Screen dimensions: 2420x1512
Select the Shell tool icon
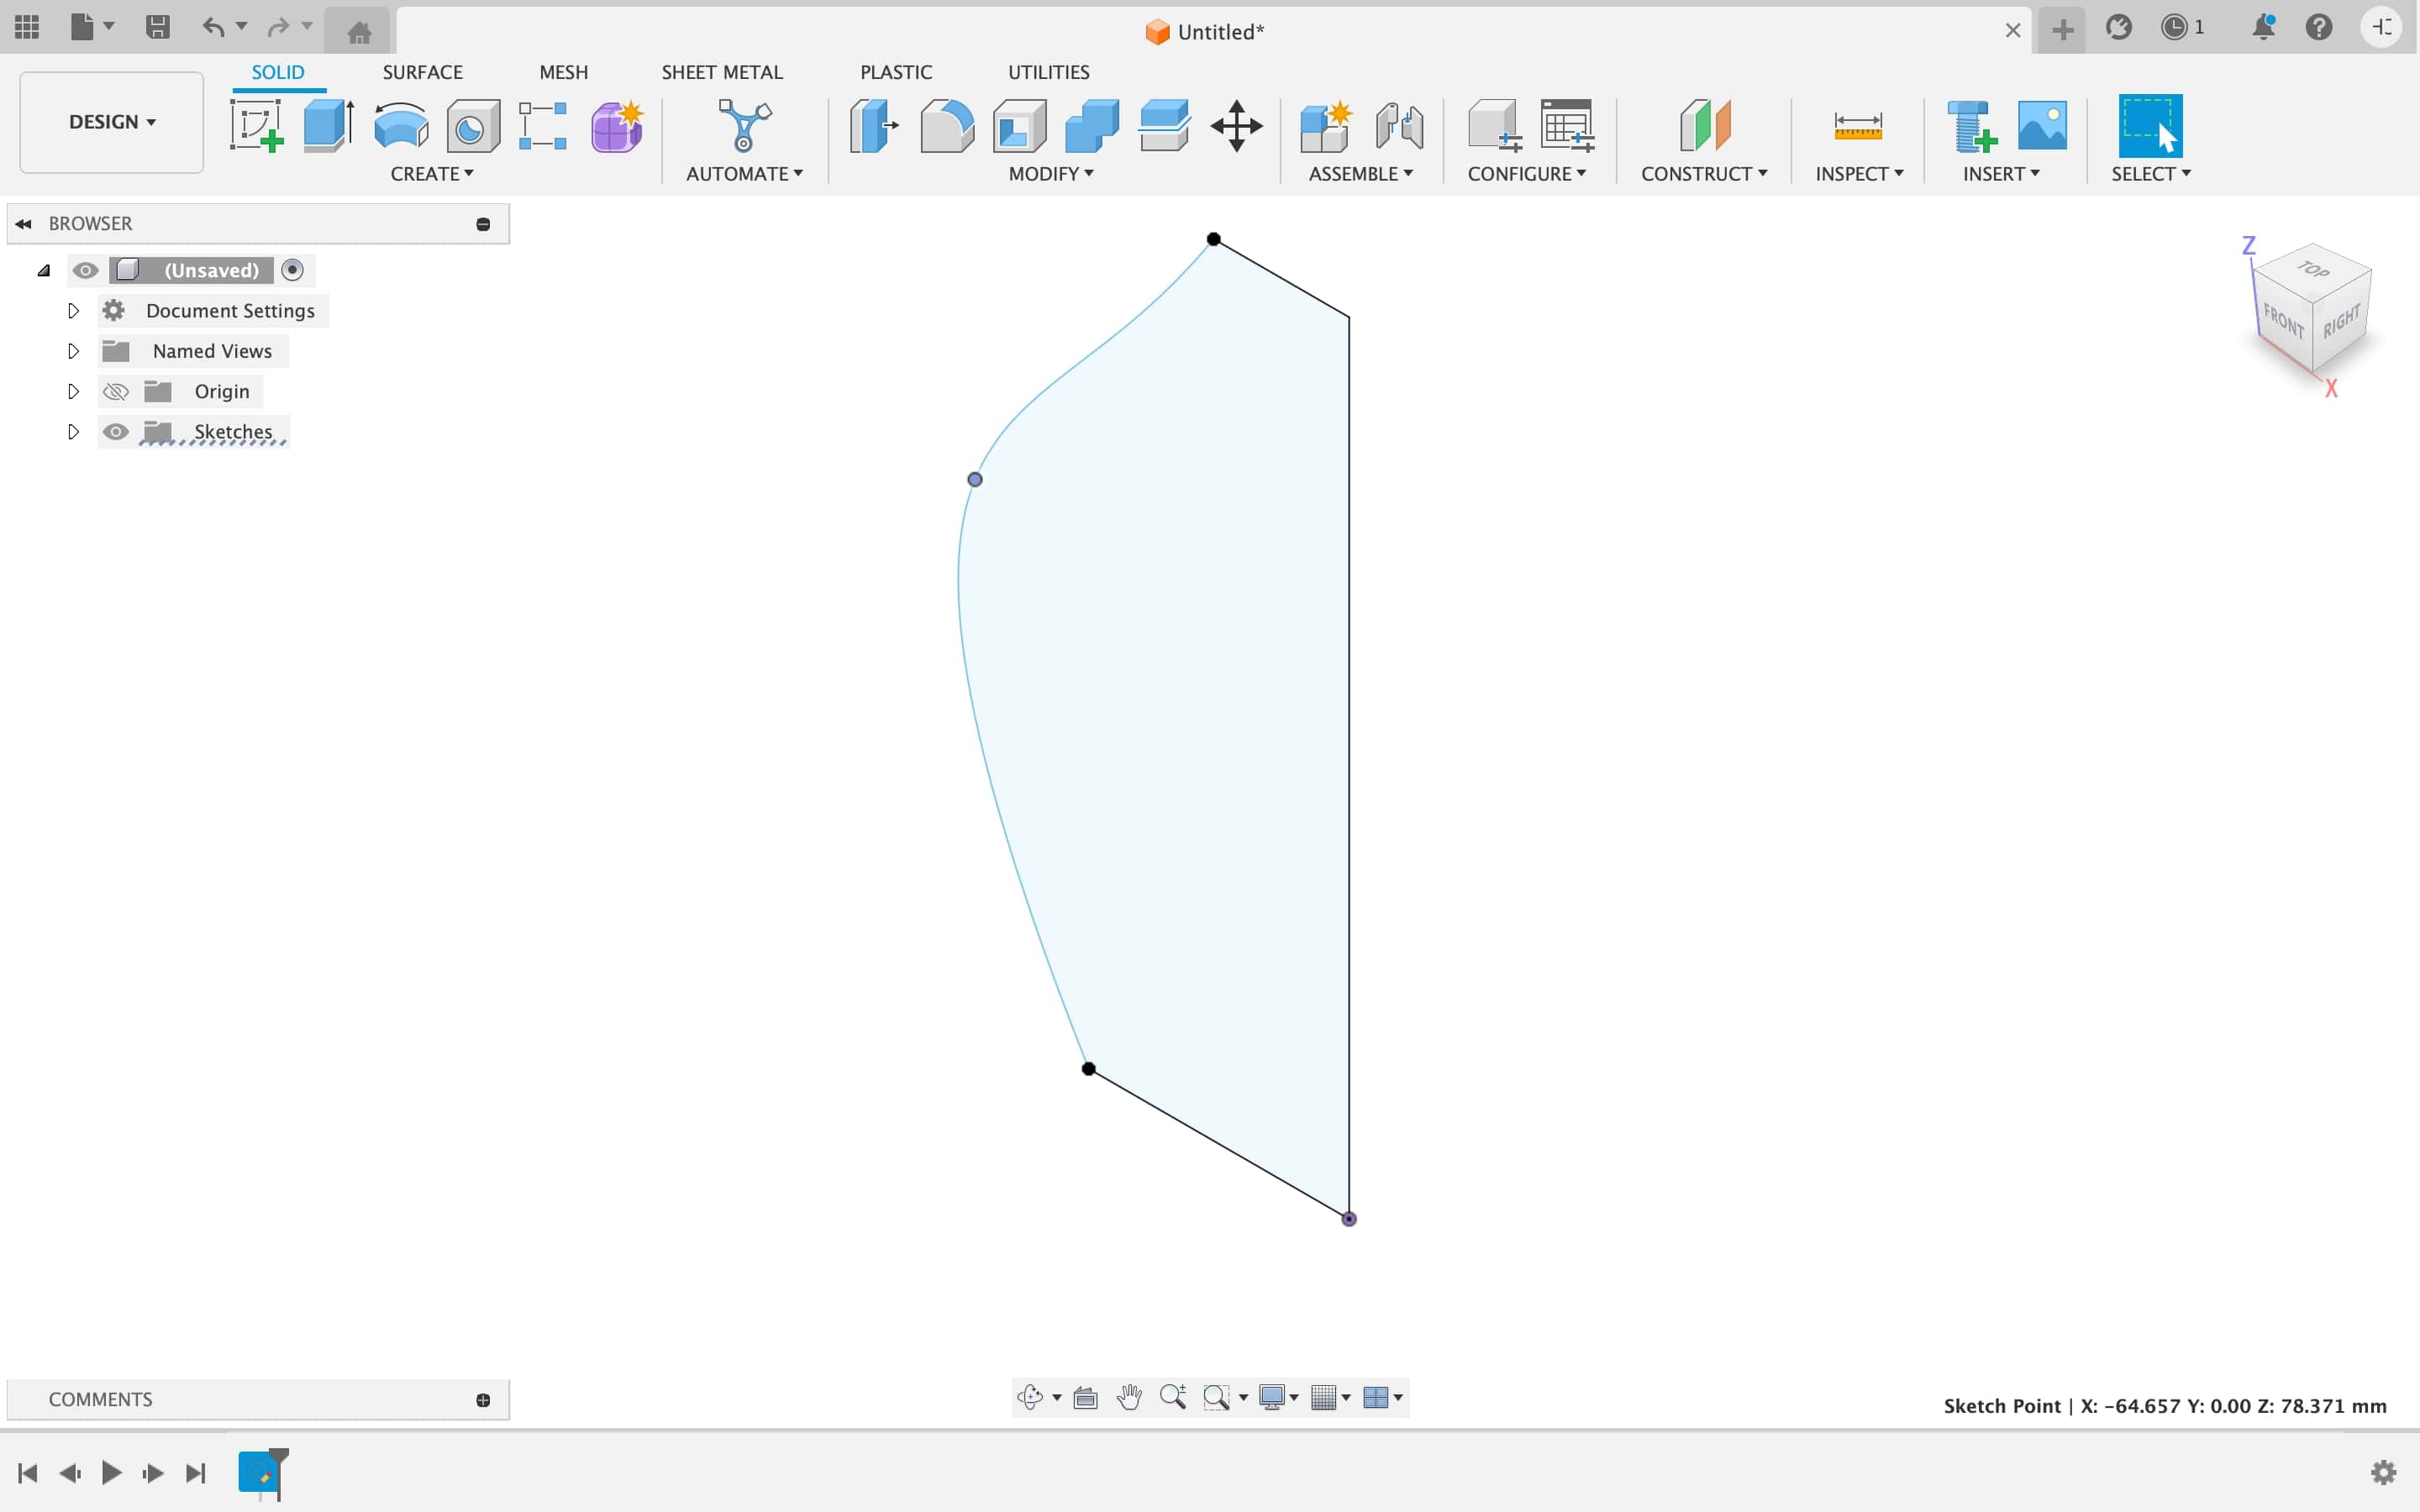1020,126
